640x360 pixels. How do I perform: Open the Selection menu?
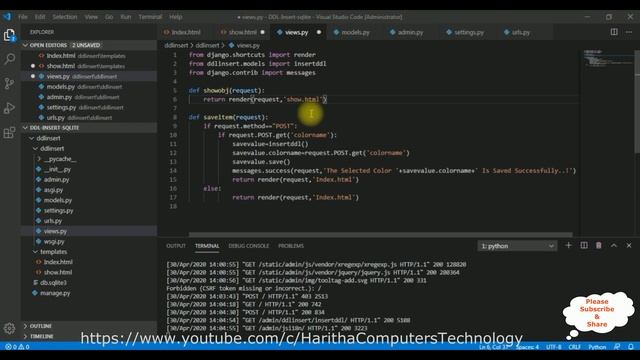coord(64,17)
